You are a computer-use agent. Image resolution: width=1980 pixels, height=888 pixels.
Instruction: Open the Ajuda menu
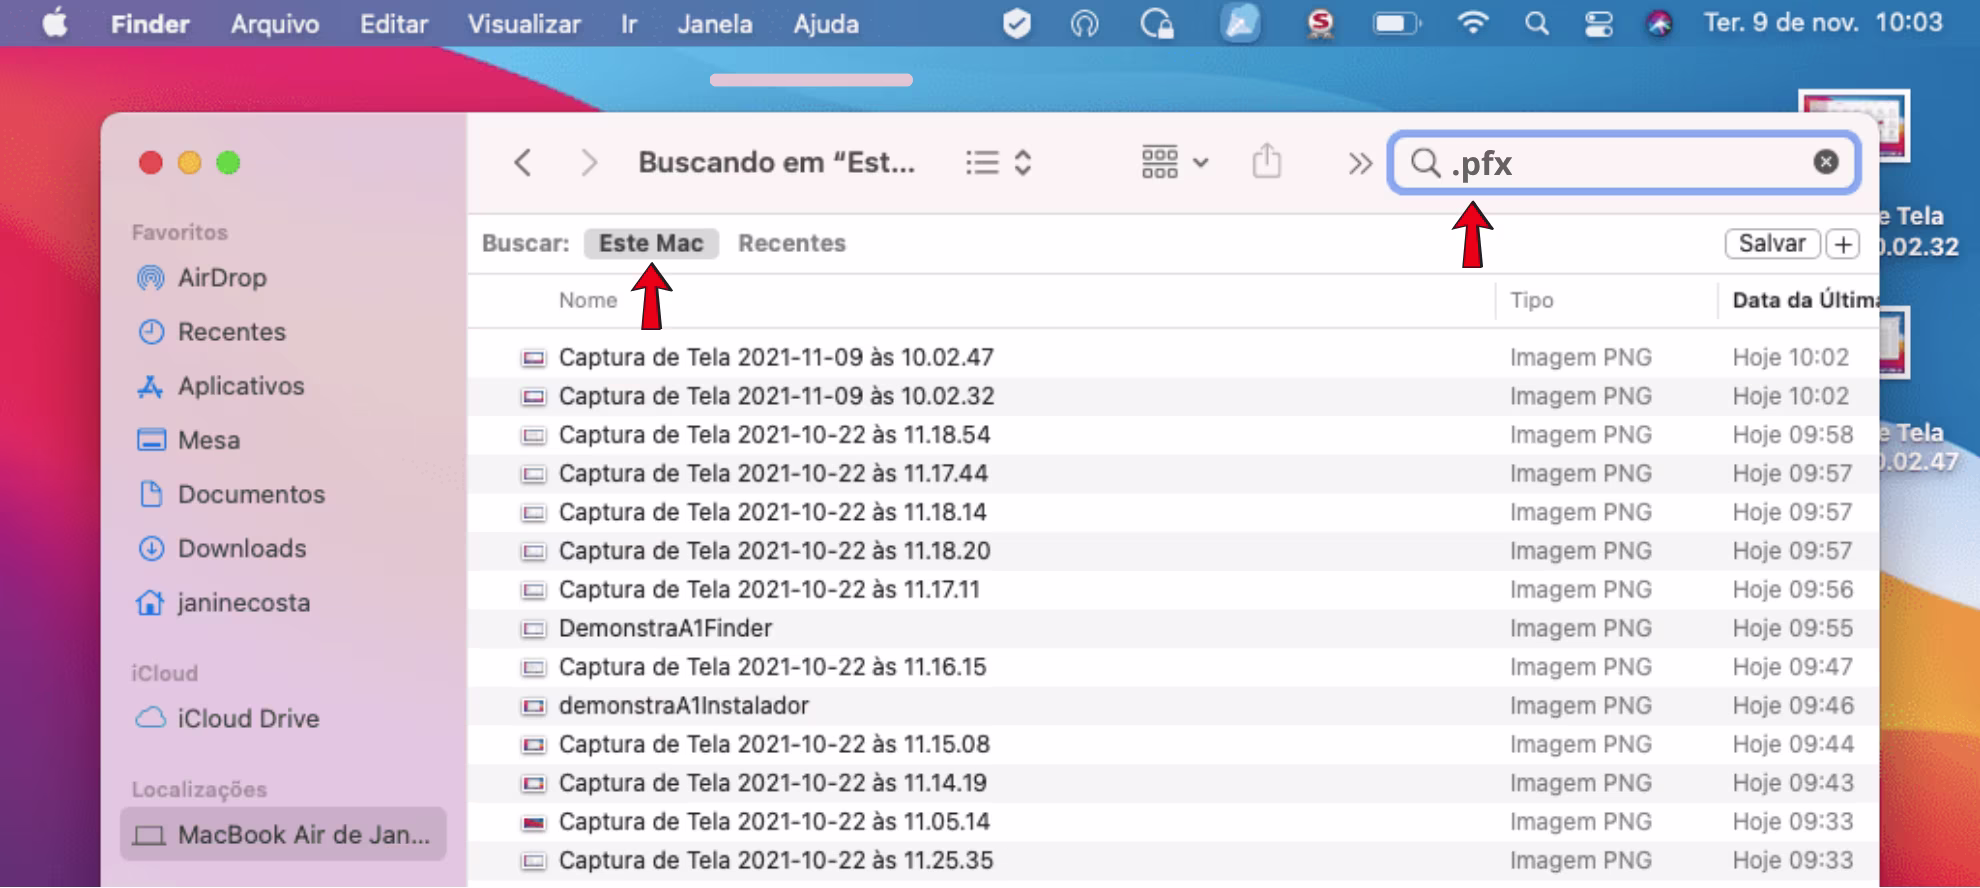pyautogui.click(x=826, y=24)
